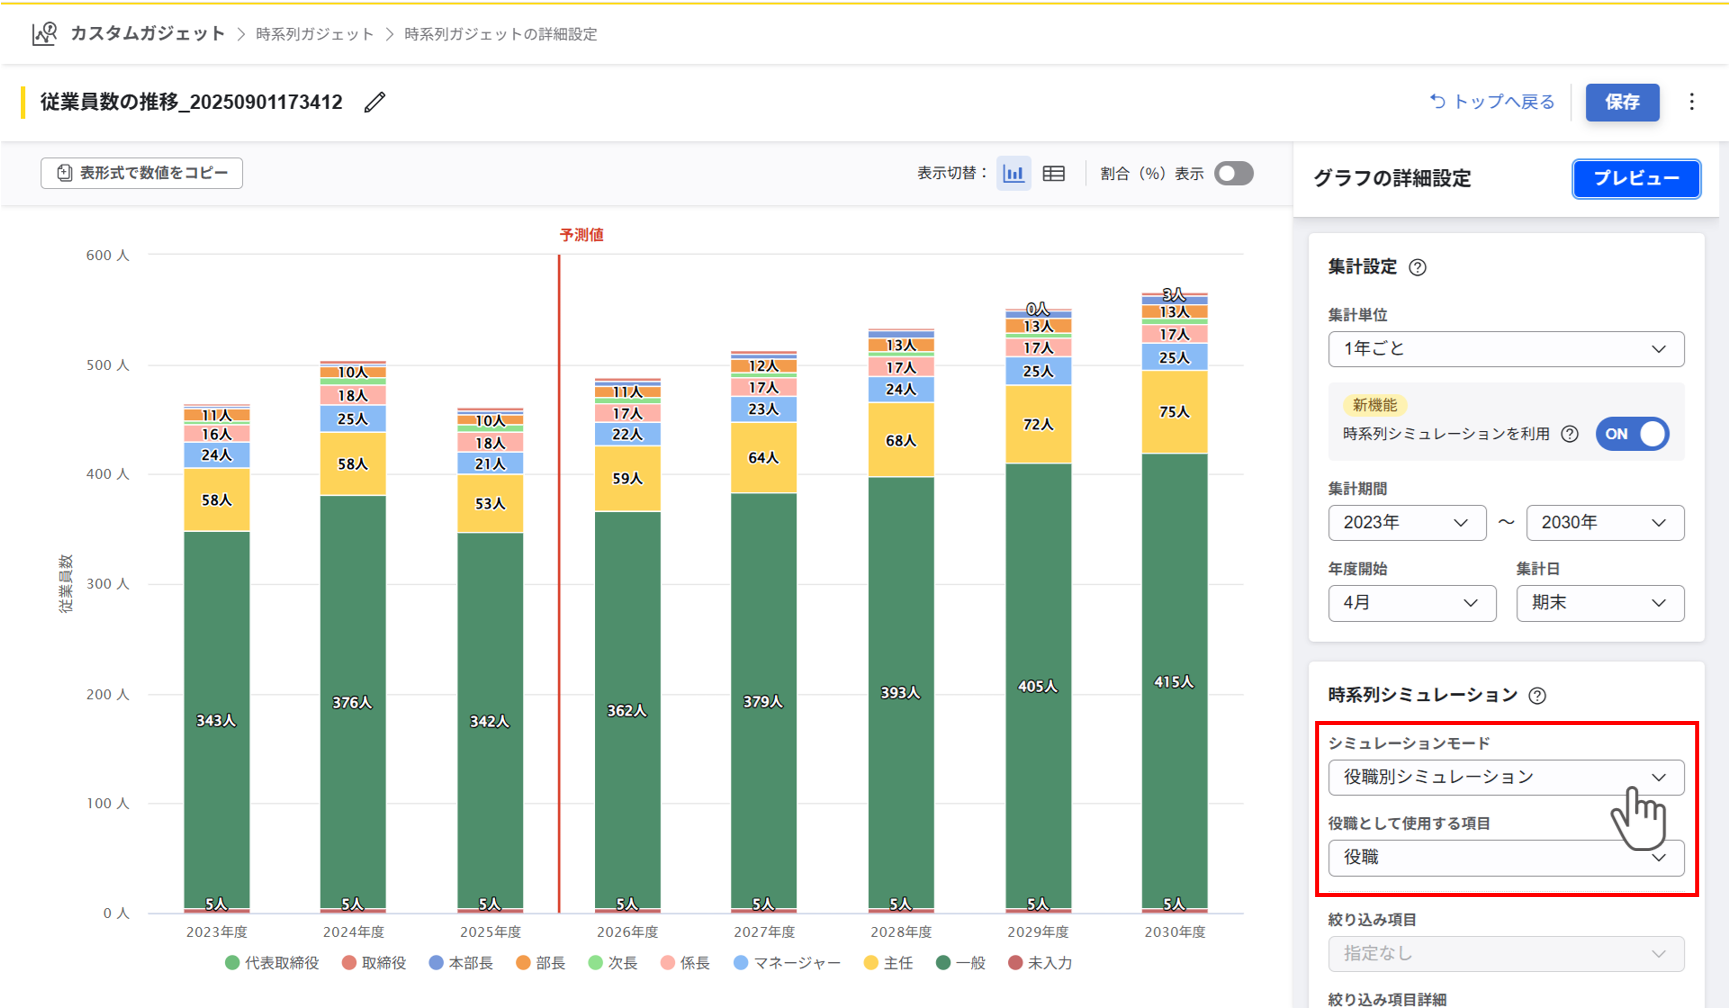Enable the 割合(%)表示 toggle
1729x1008 pixels.
[1233, 173]
